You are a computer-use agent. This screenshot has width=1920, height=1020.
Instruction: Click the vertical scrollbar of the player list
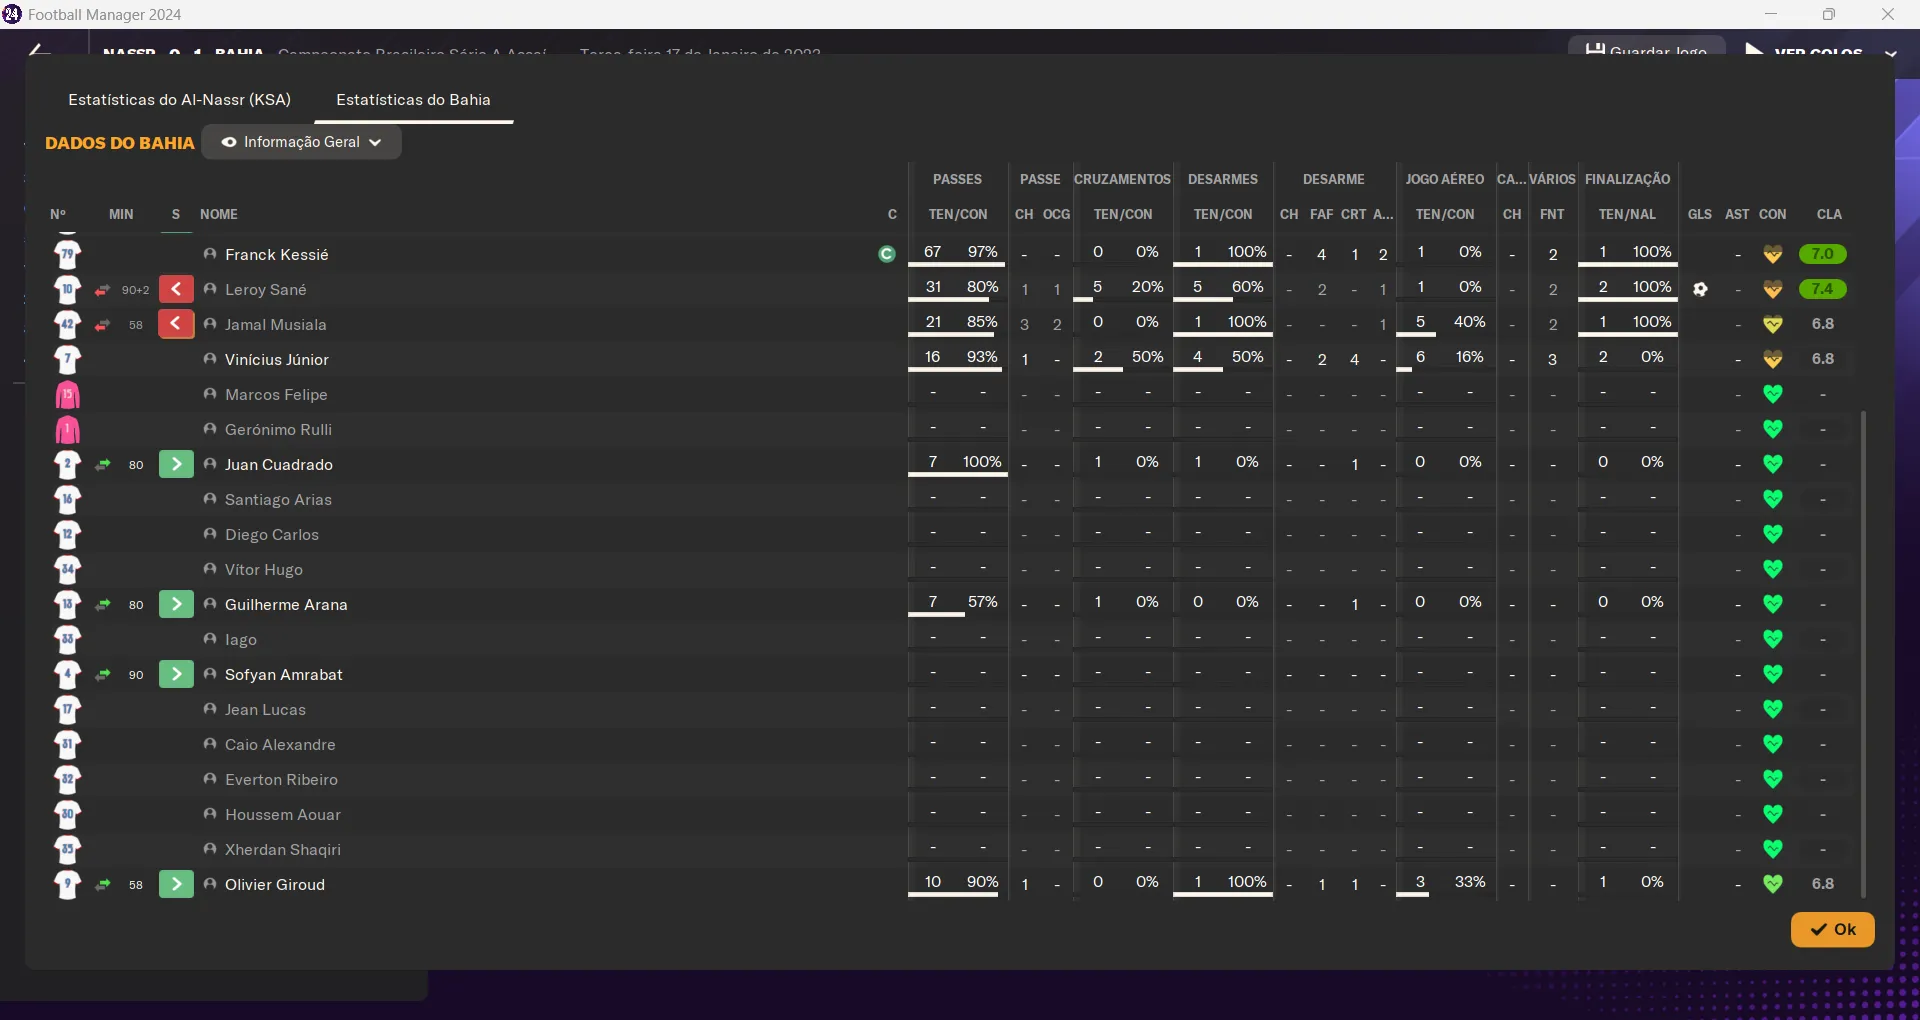pyautogui.click(x=1863, y=654)
